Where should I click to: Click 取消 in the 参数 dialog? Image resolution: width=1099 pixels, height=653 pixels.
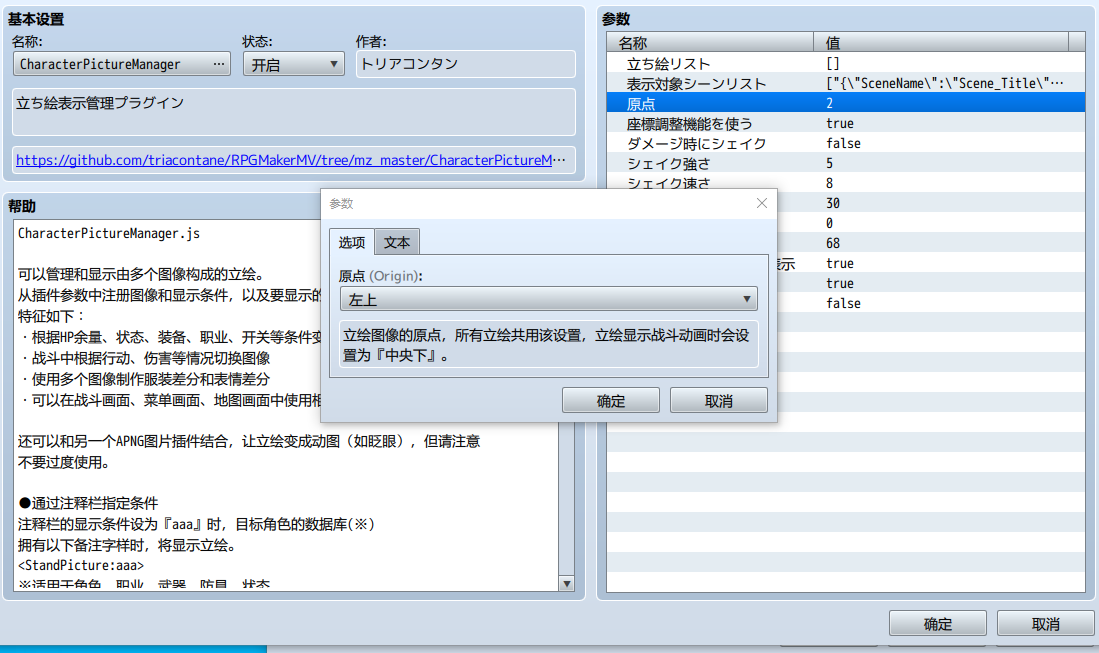(718, 401)
